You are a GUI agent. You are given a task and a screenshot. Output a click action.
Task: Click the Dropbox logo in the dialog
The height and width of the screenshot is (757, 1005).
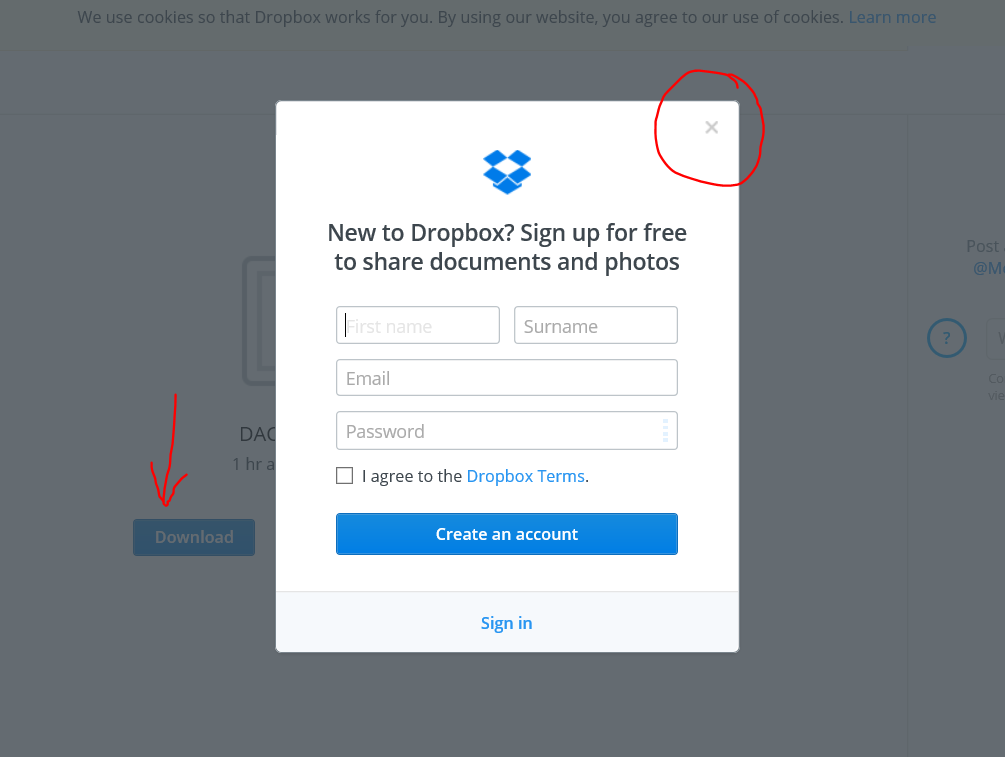(507, 172)
